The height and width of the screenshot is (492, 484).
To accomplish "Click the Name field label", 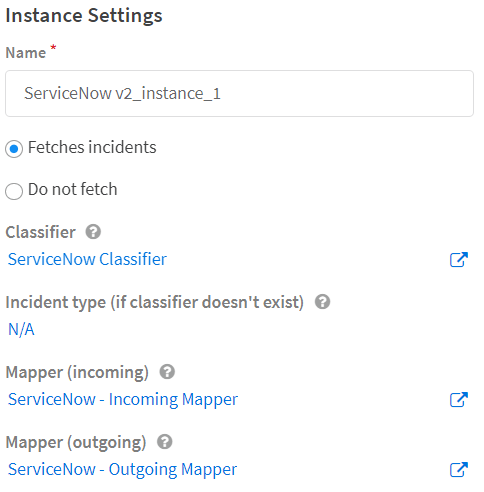I will point(26,53).
